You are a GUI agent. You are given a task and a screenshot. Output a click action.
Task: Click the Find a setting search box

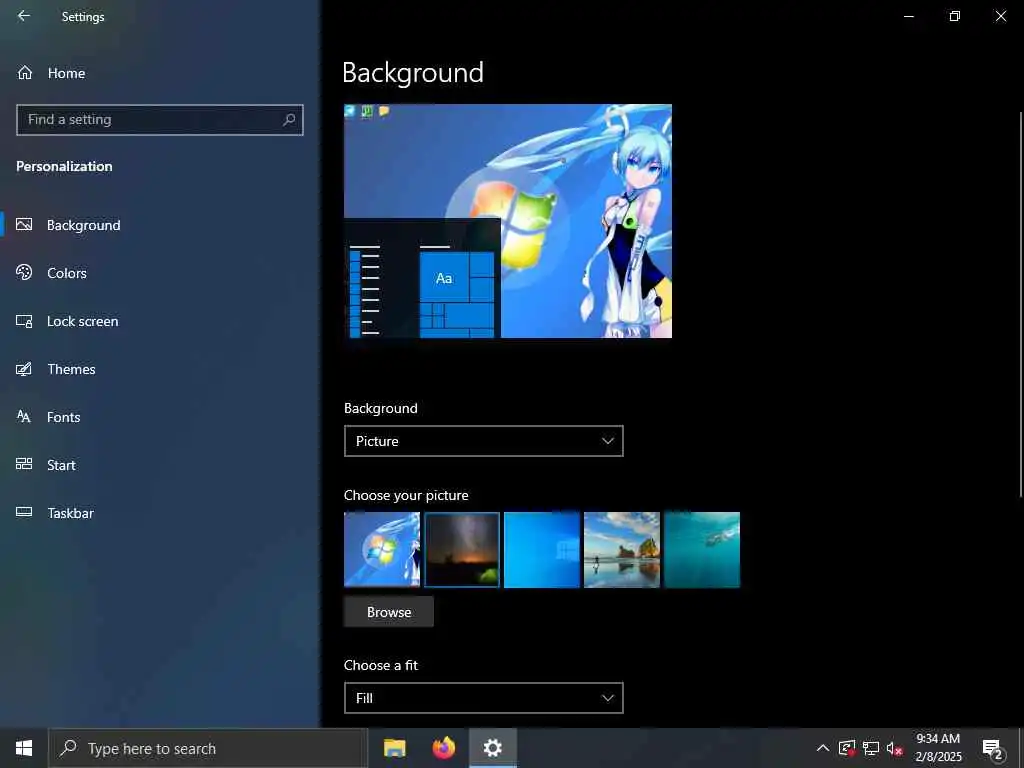(x=159, y=120)
